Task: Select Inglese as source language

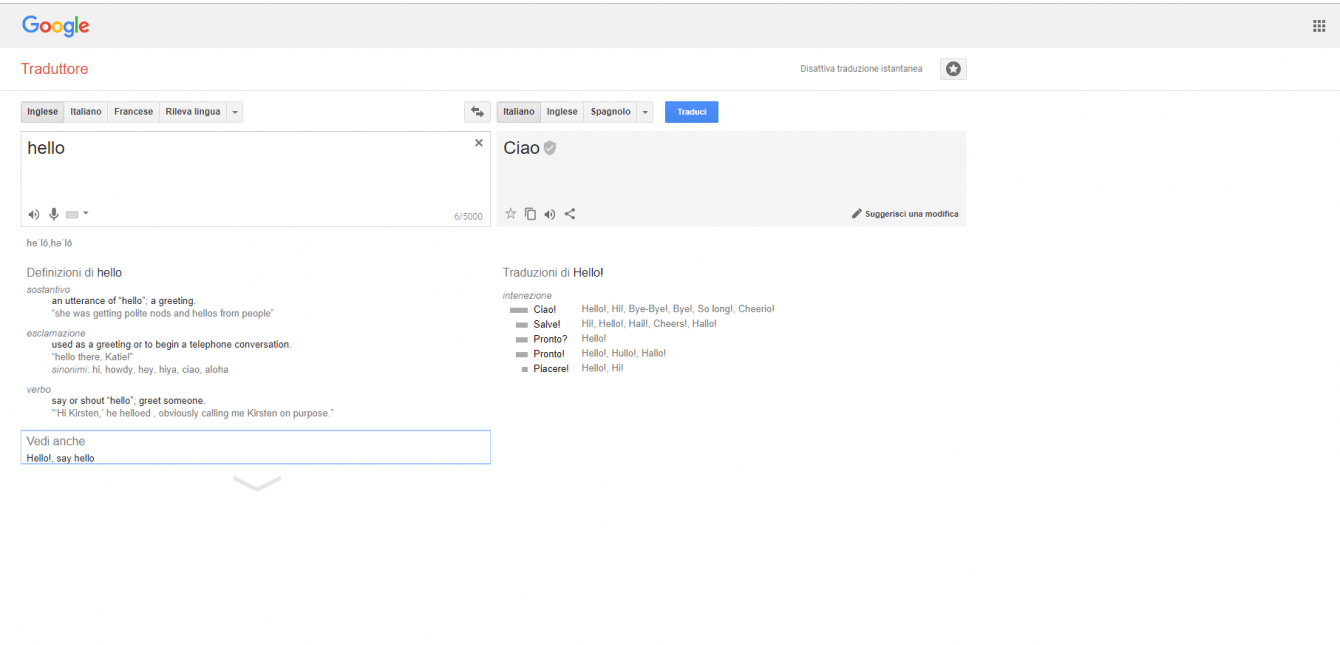Action: (x=43, y=112)
